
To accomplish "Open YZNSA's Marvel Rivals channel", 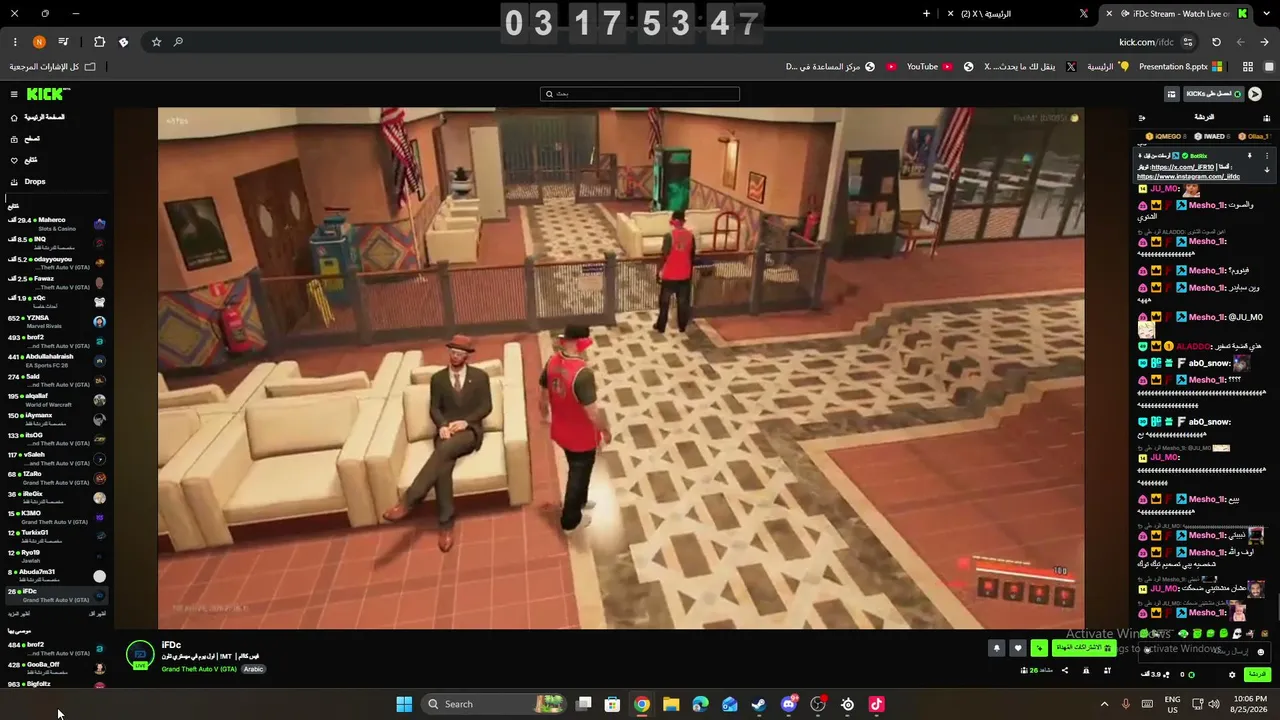I will [x=56, y=321].
